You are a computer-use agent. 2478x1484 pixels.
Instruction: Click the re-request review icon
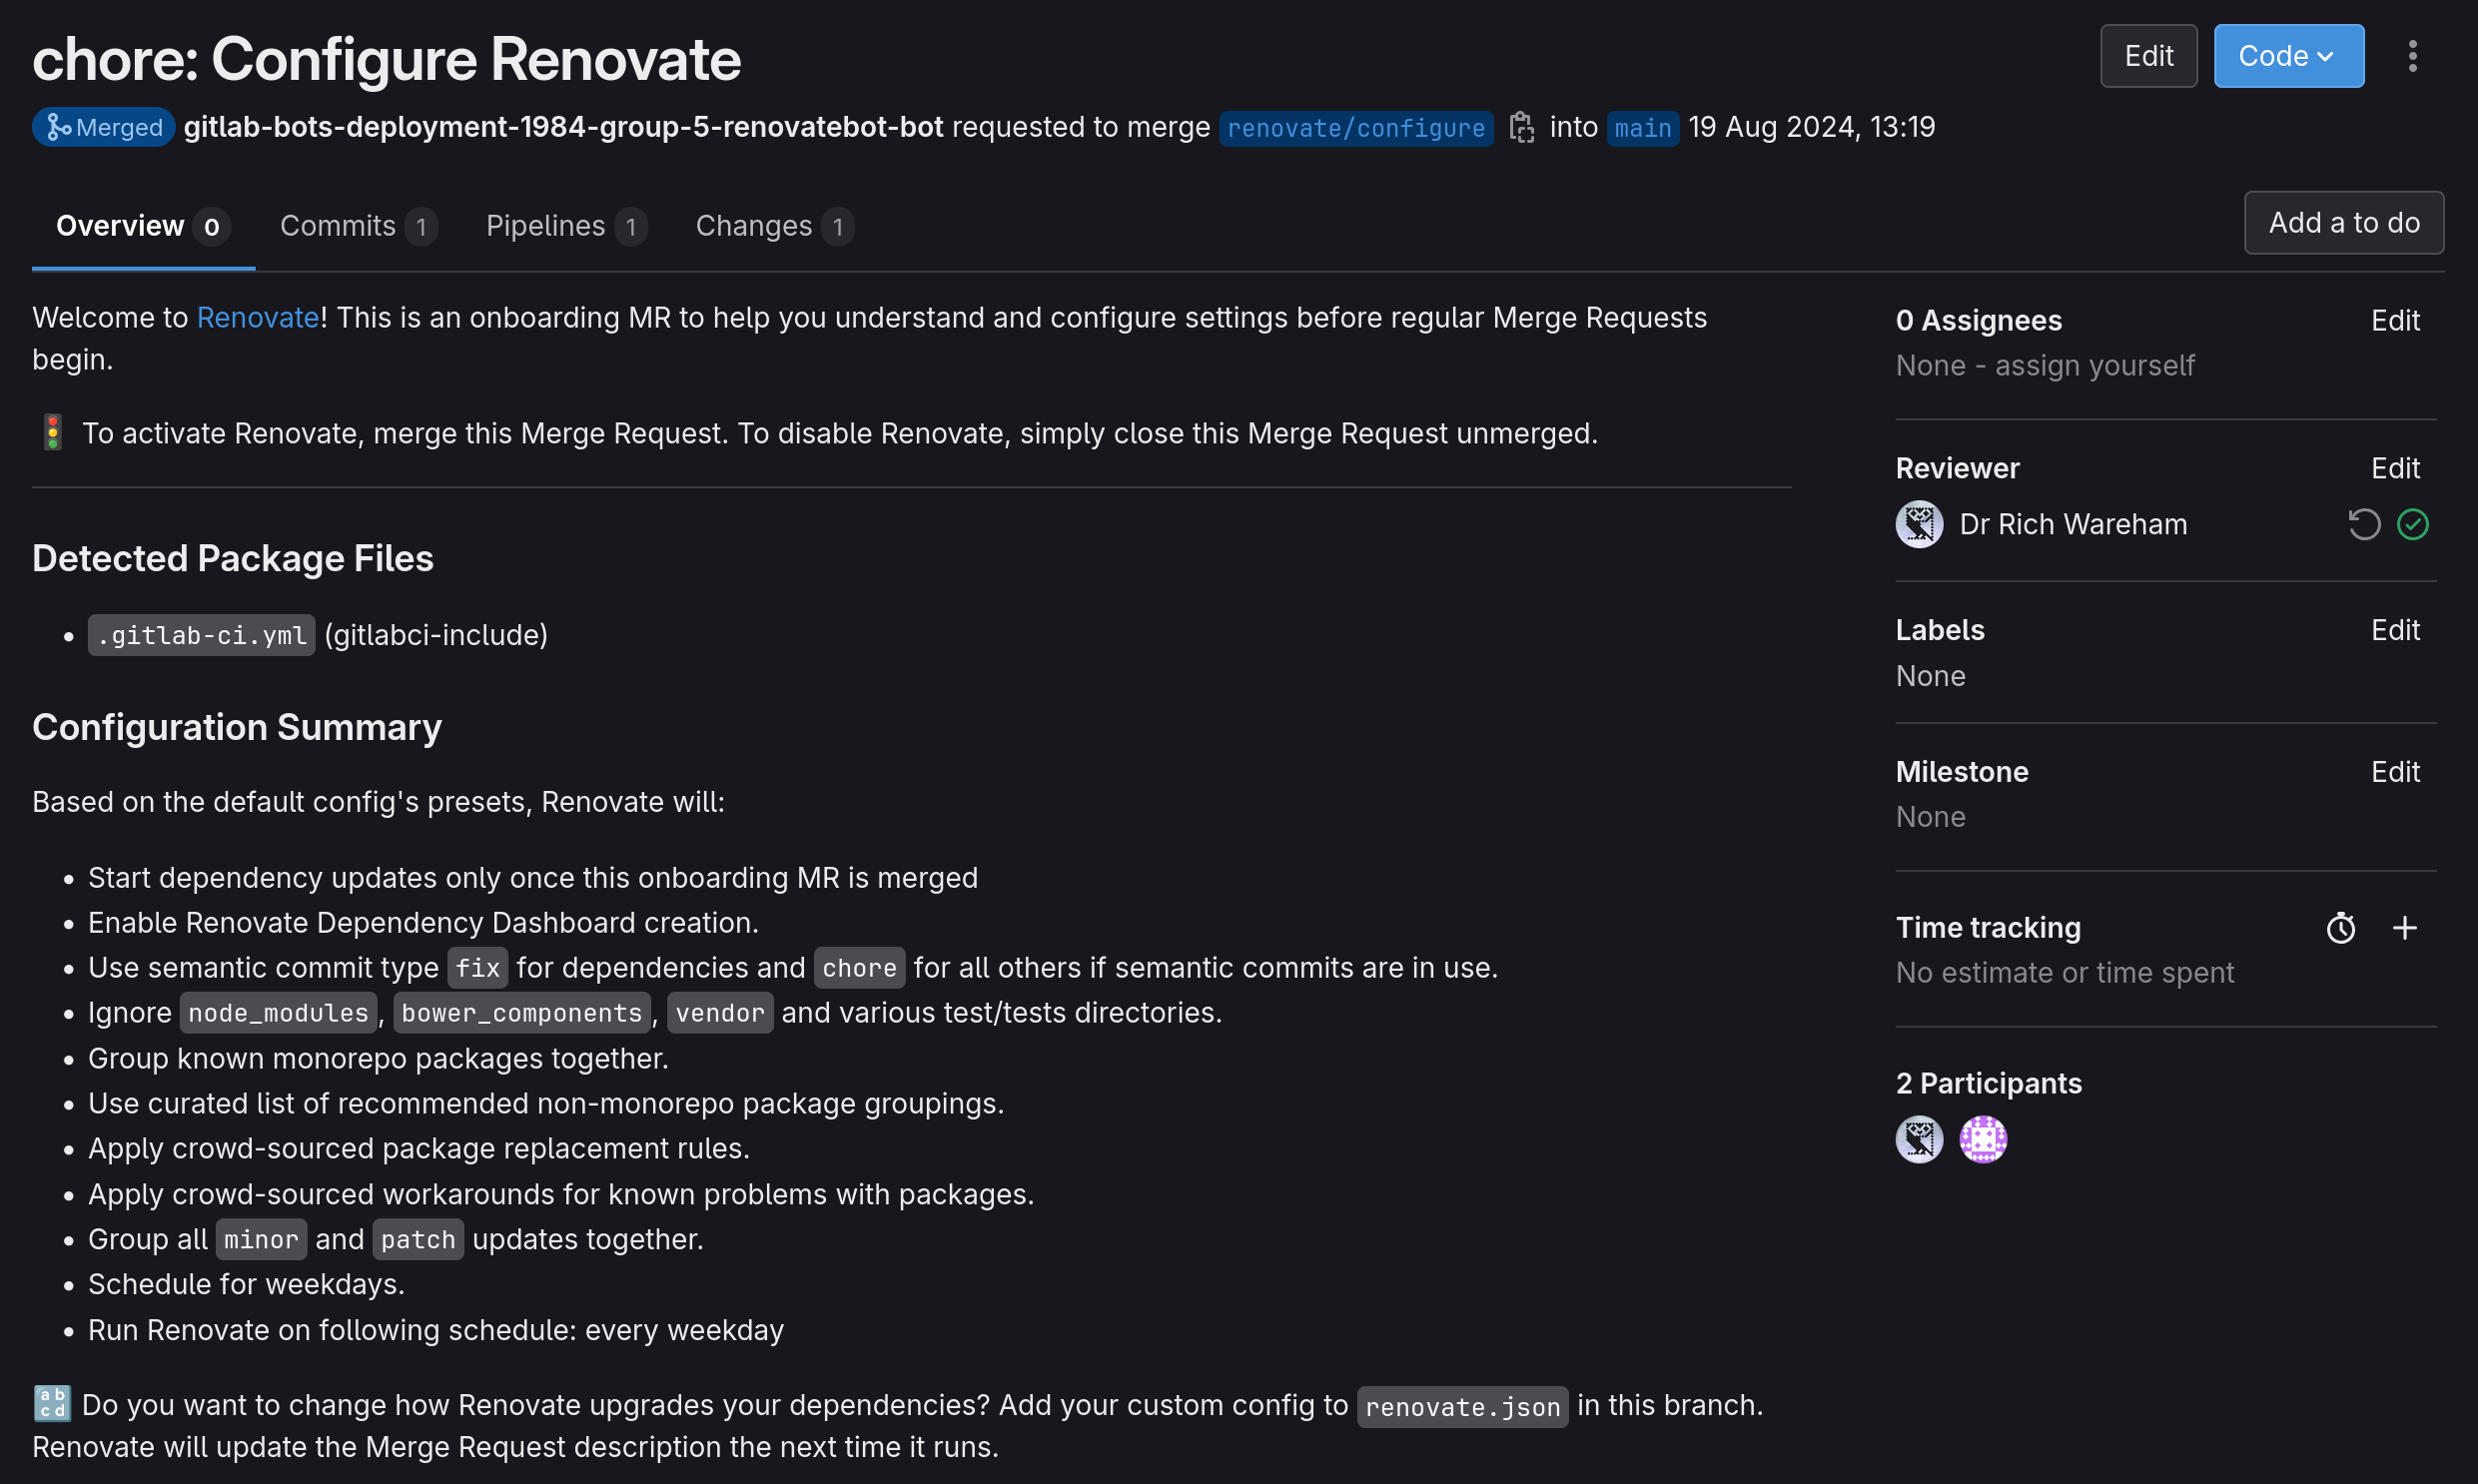click(2364, 524)
